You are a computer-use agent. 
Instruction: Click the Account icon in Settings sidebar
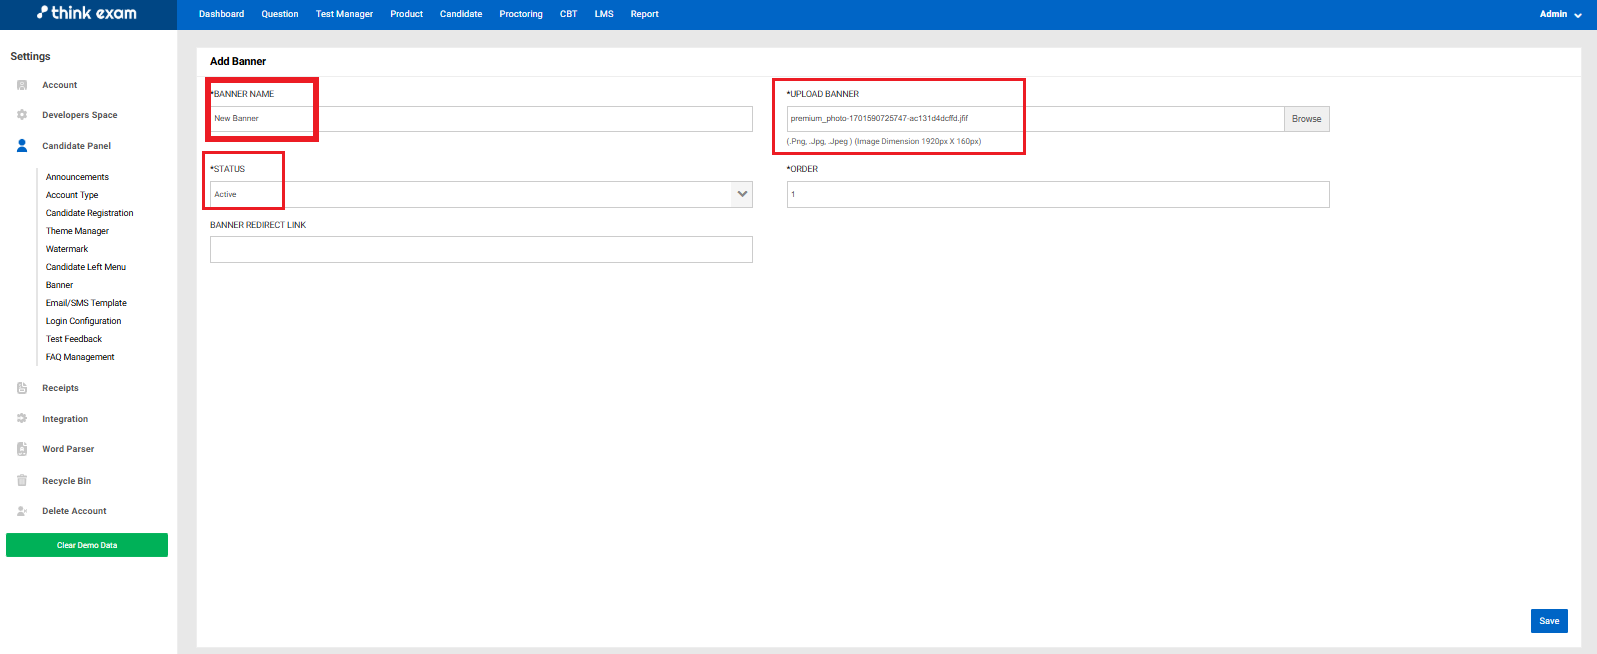[22, 85]
